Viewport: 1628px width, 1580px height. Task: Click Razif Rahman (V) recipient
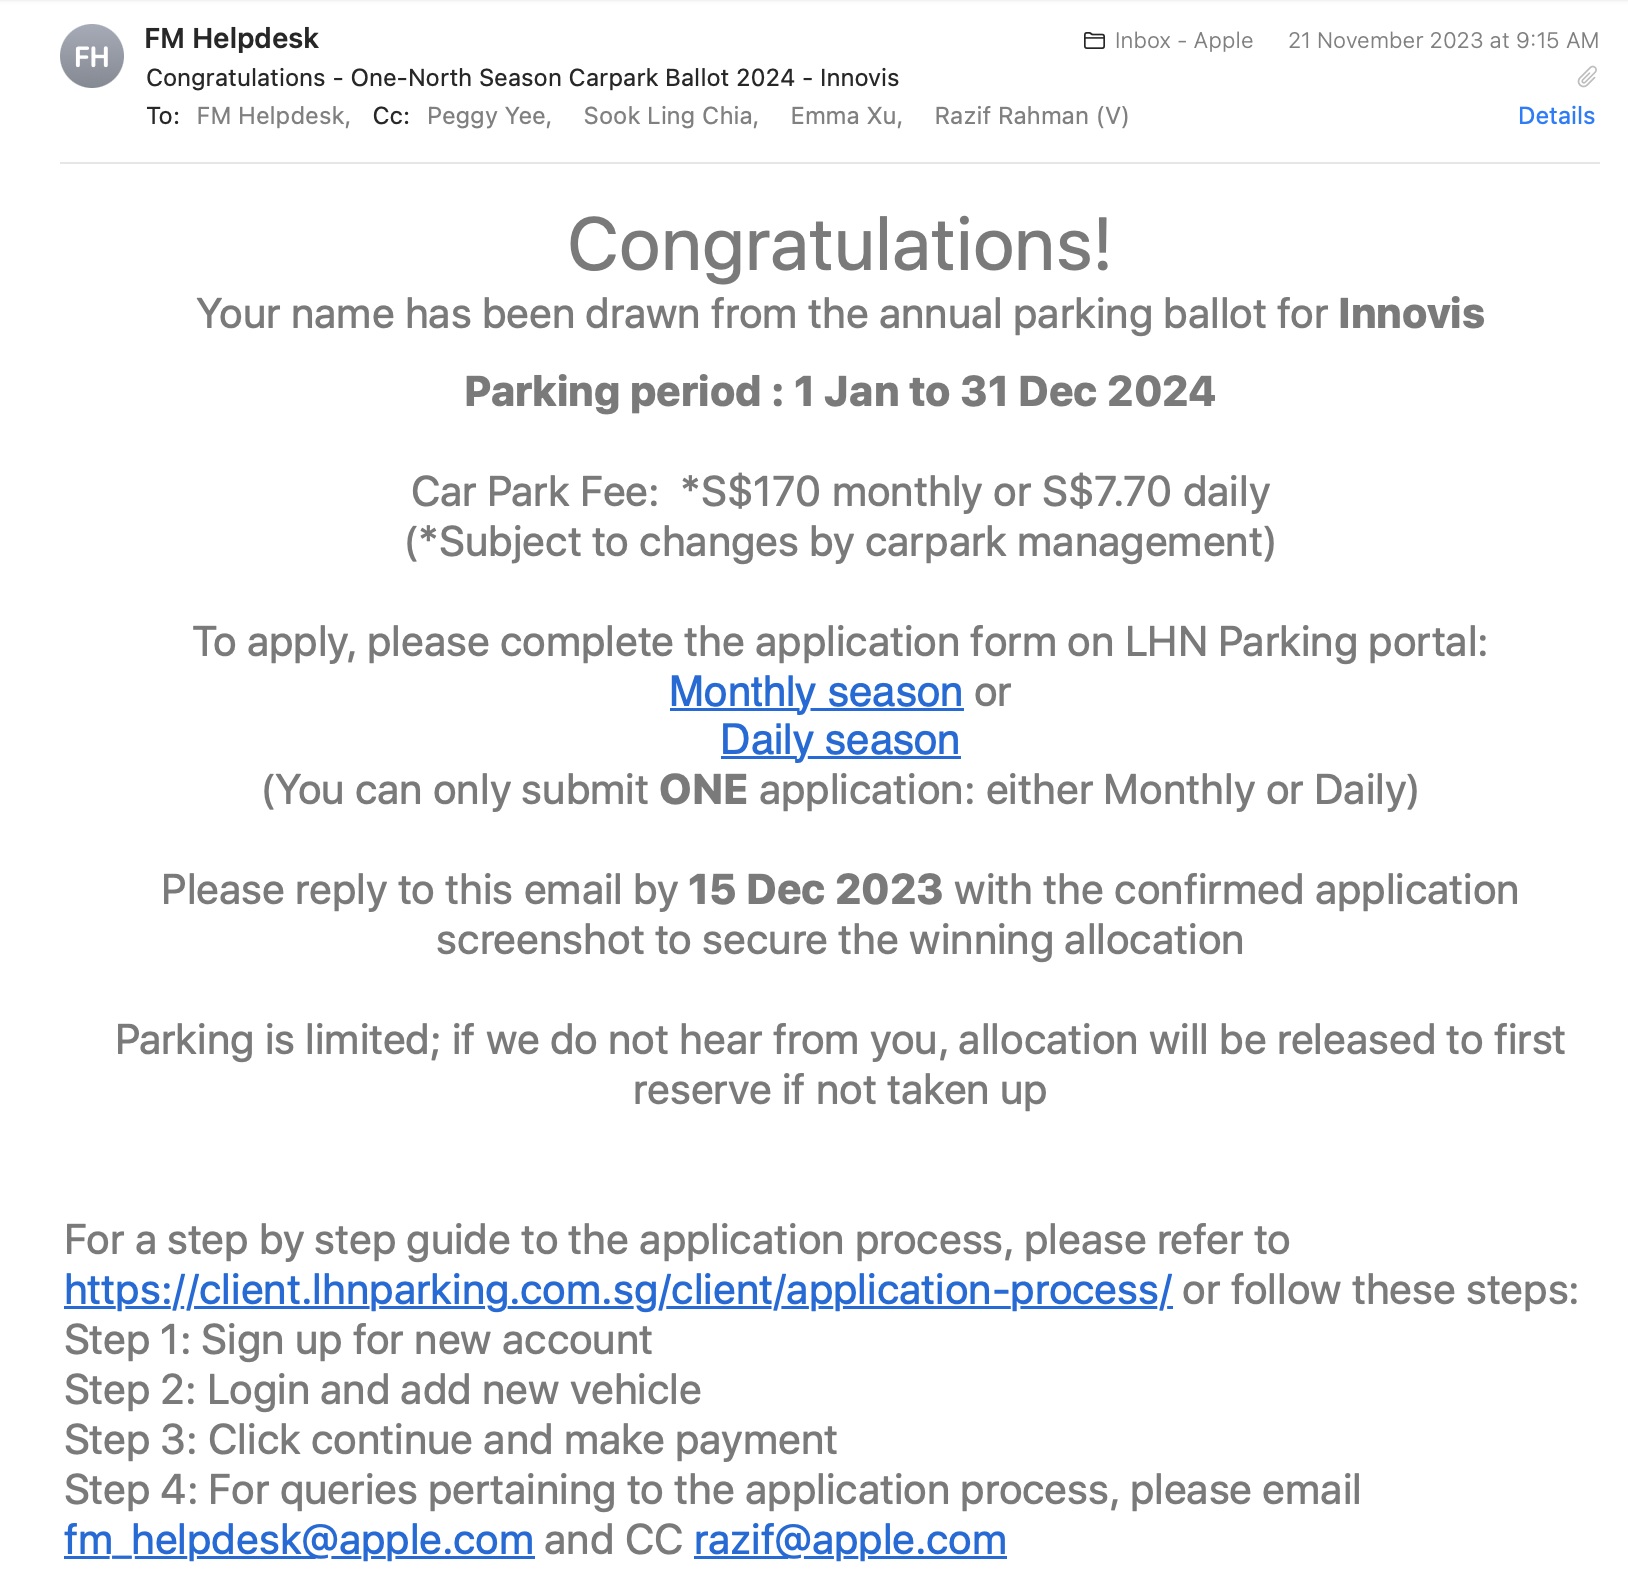tap(1031, 116)
